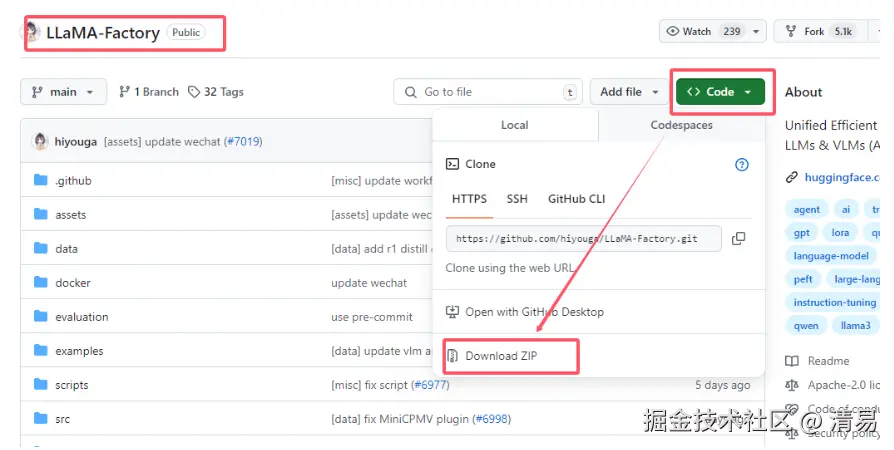Viewport: 894px width, 450px height.
Task: Open pull request #6998 link
Action: click(492, 419)
